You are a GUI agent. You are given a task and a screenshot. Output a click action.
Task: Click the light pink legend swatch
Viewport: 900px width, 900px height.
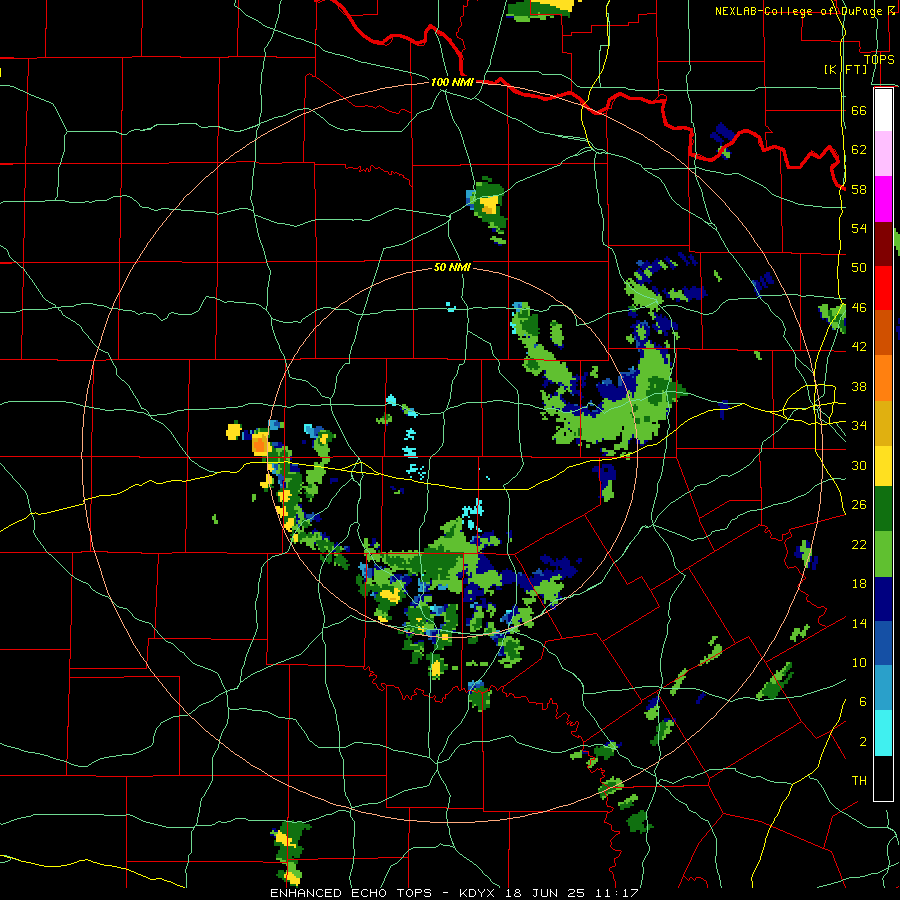(883, 154)
